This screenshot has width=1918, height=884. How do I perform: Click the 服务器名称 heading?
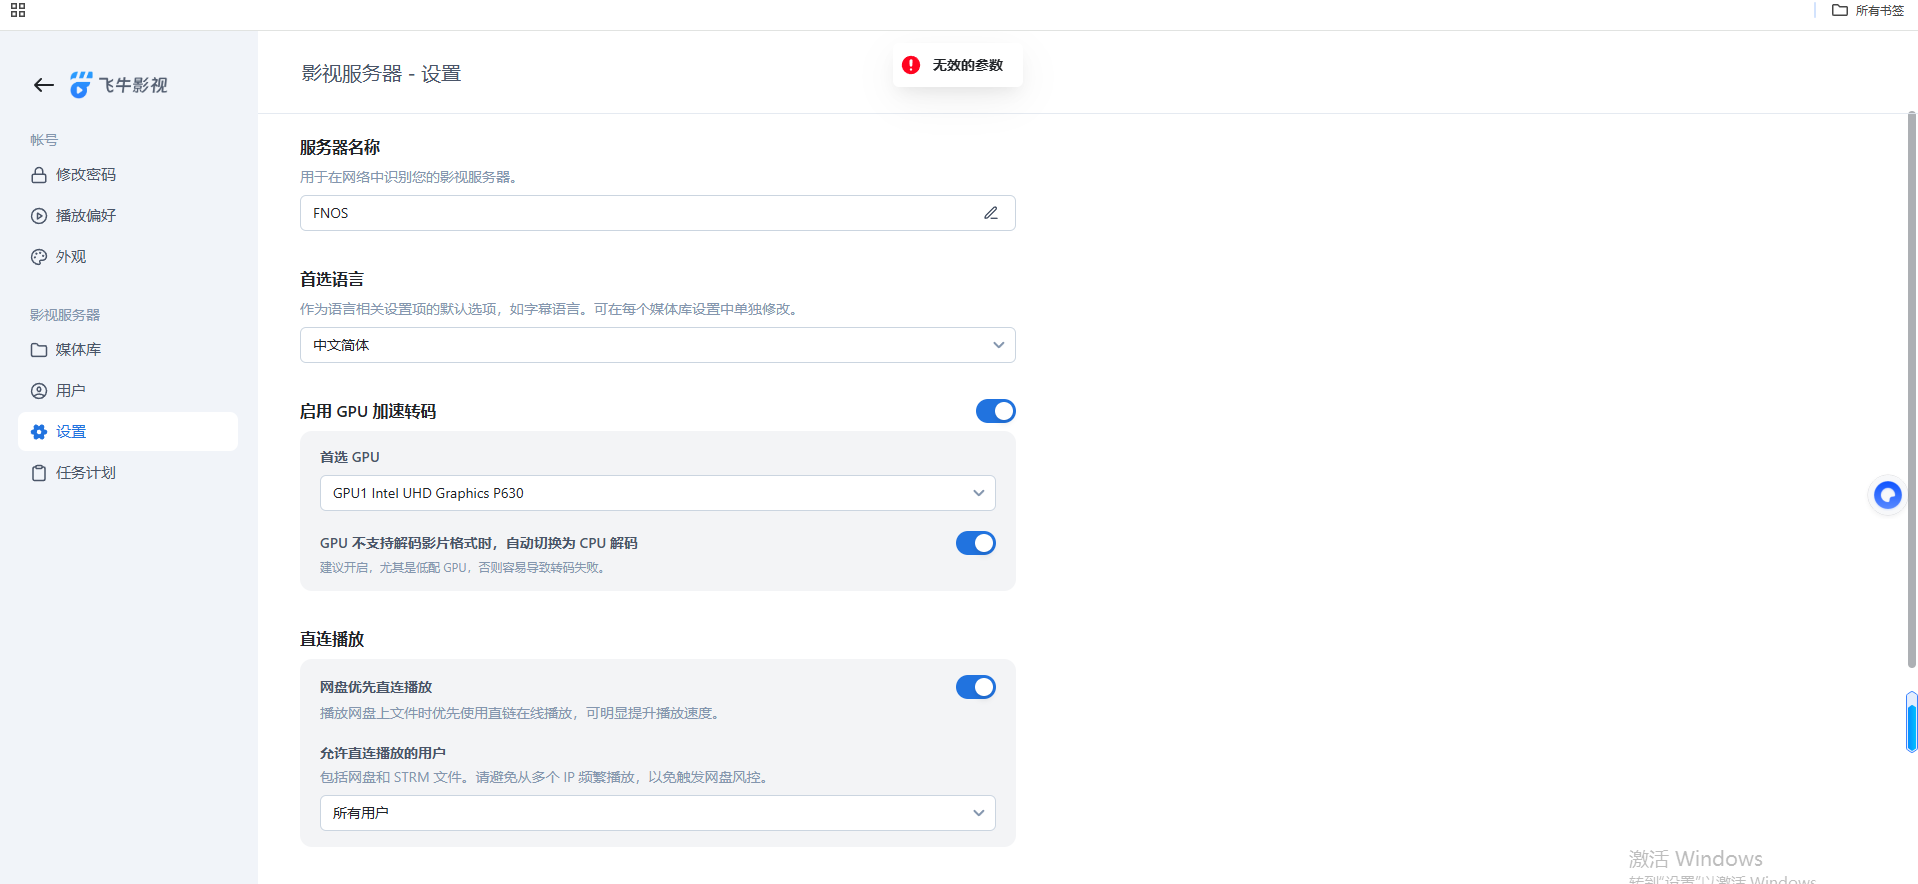(x=340, y=147)
